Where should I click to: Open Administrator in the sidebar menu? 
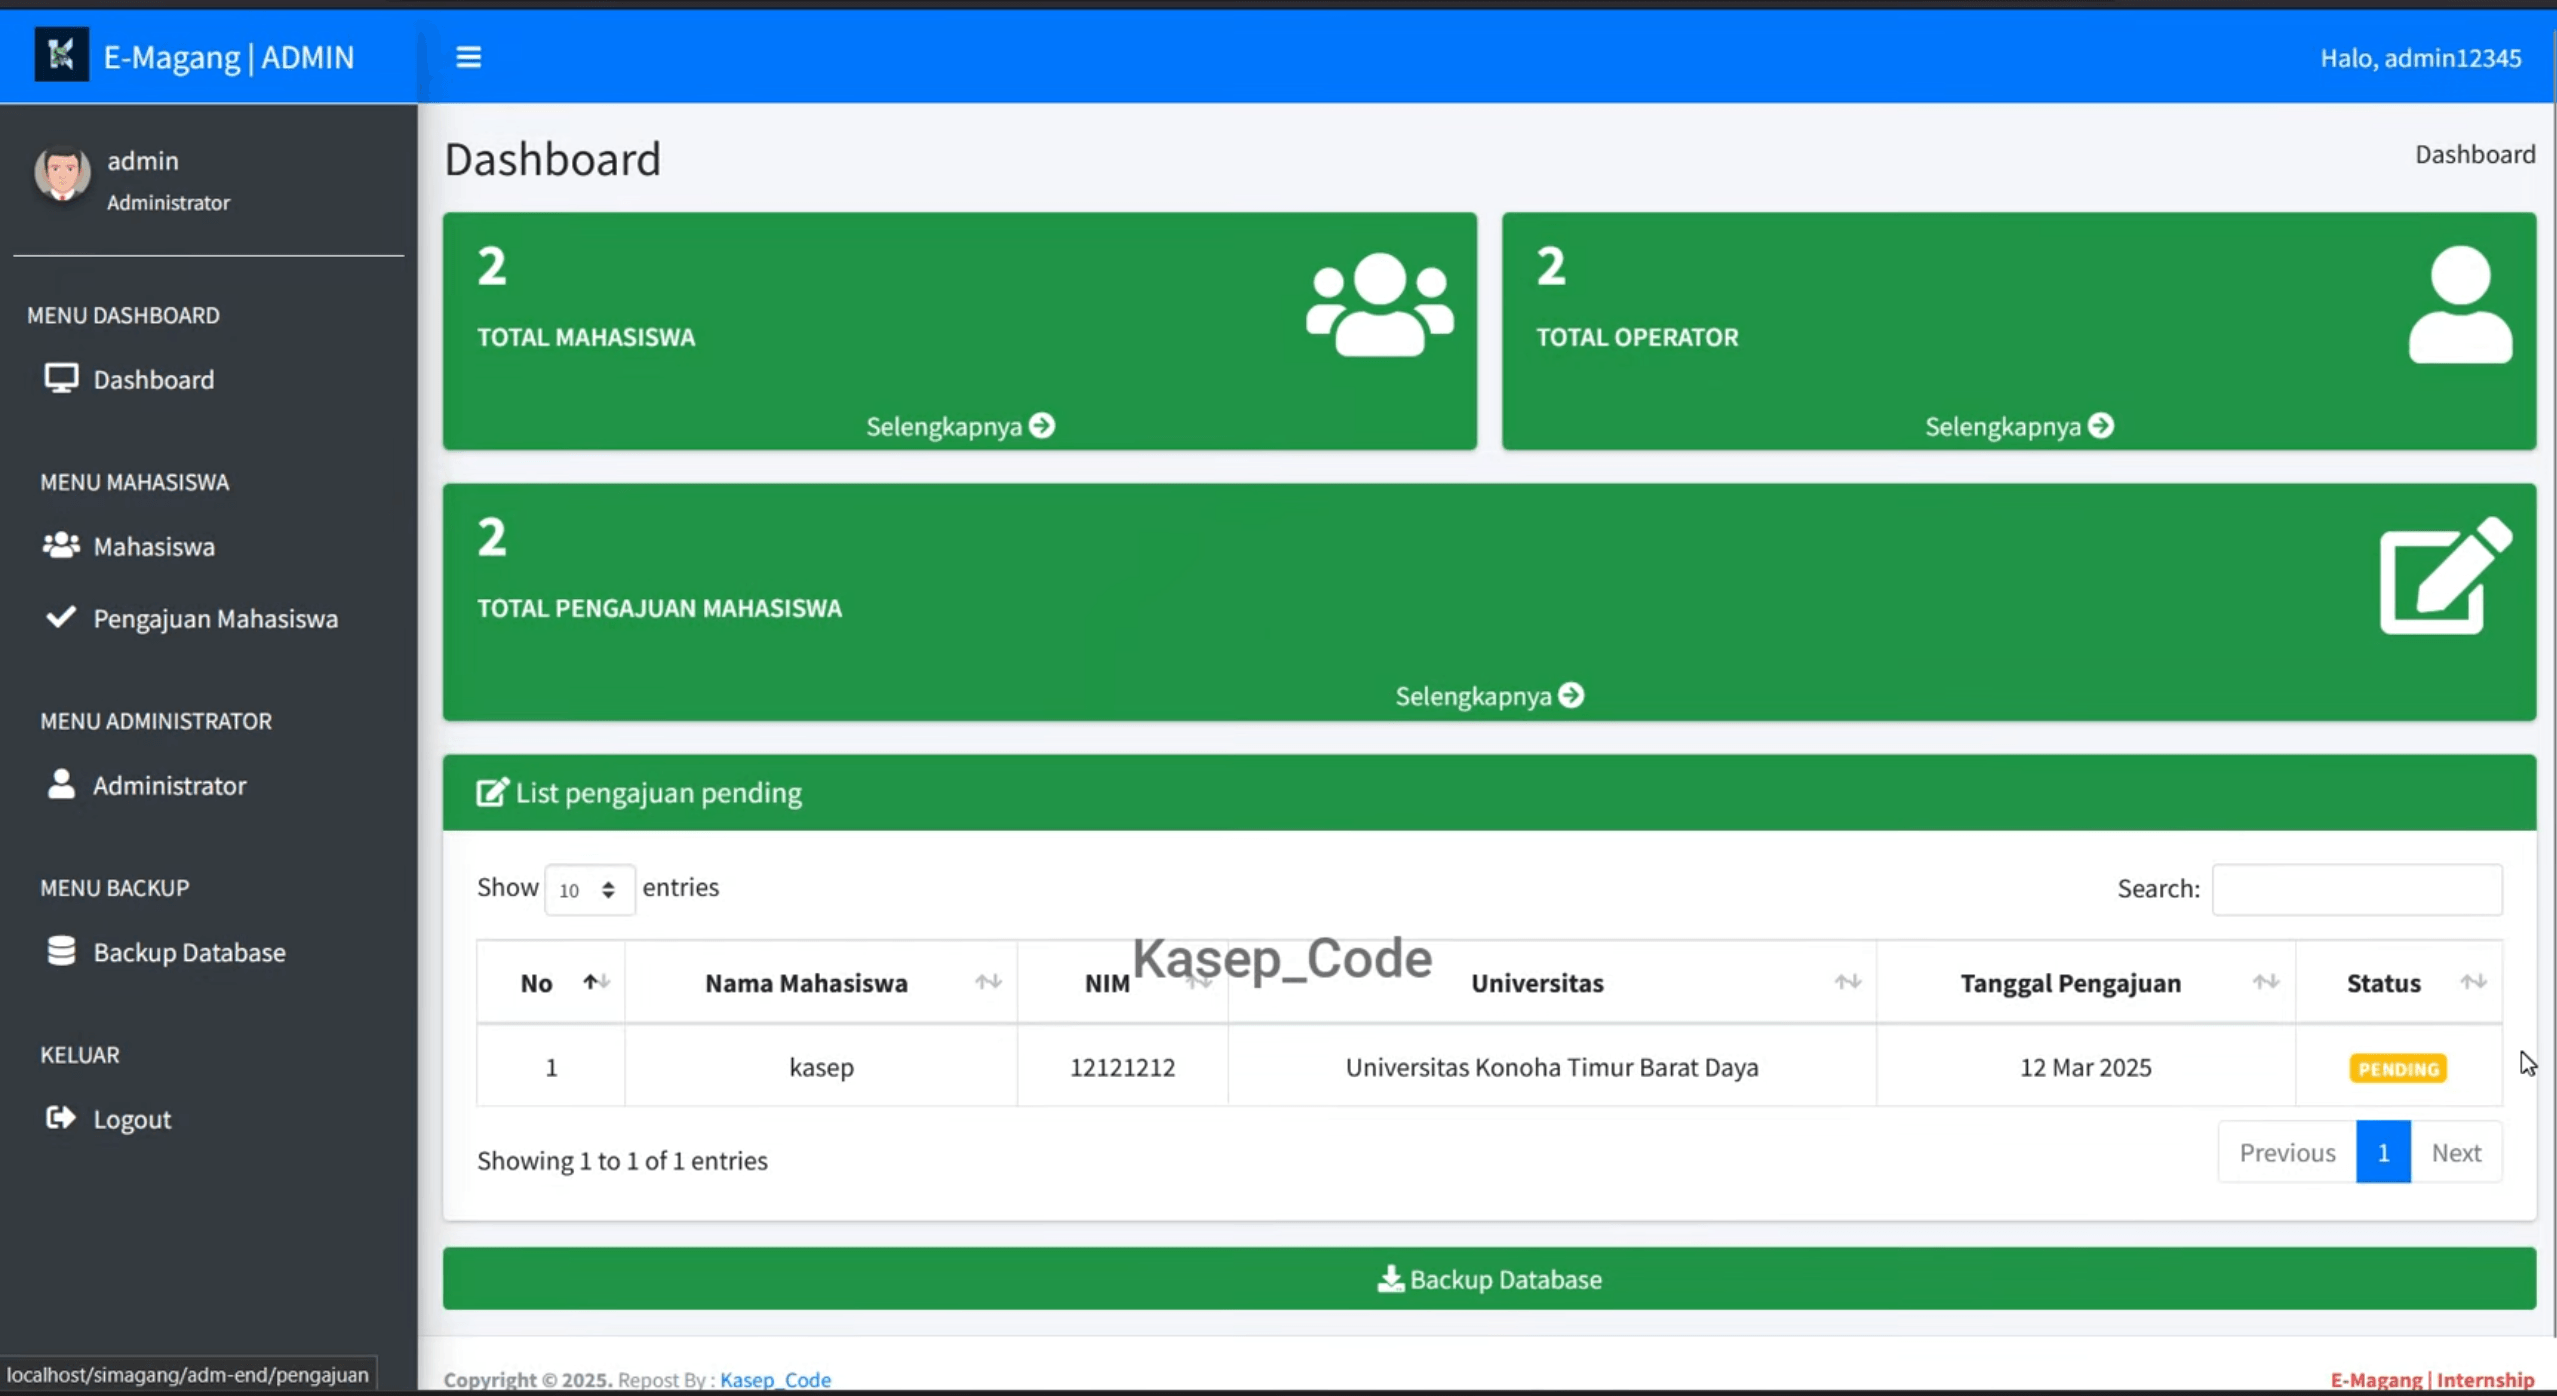click(x=169, y=785)
